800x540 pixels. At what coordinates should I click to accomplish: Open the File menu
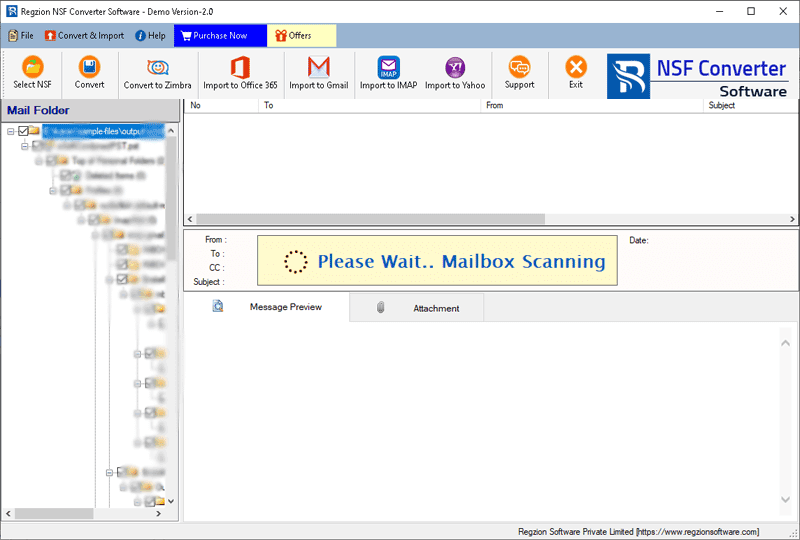tap(21, 36)
